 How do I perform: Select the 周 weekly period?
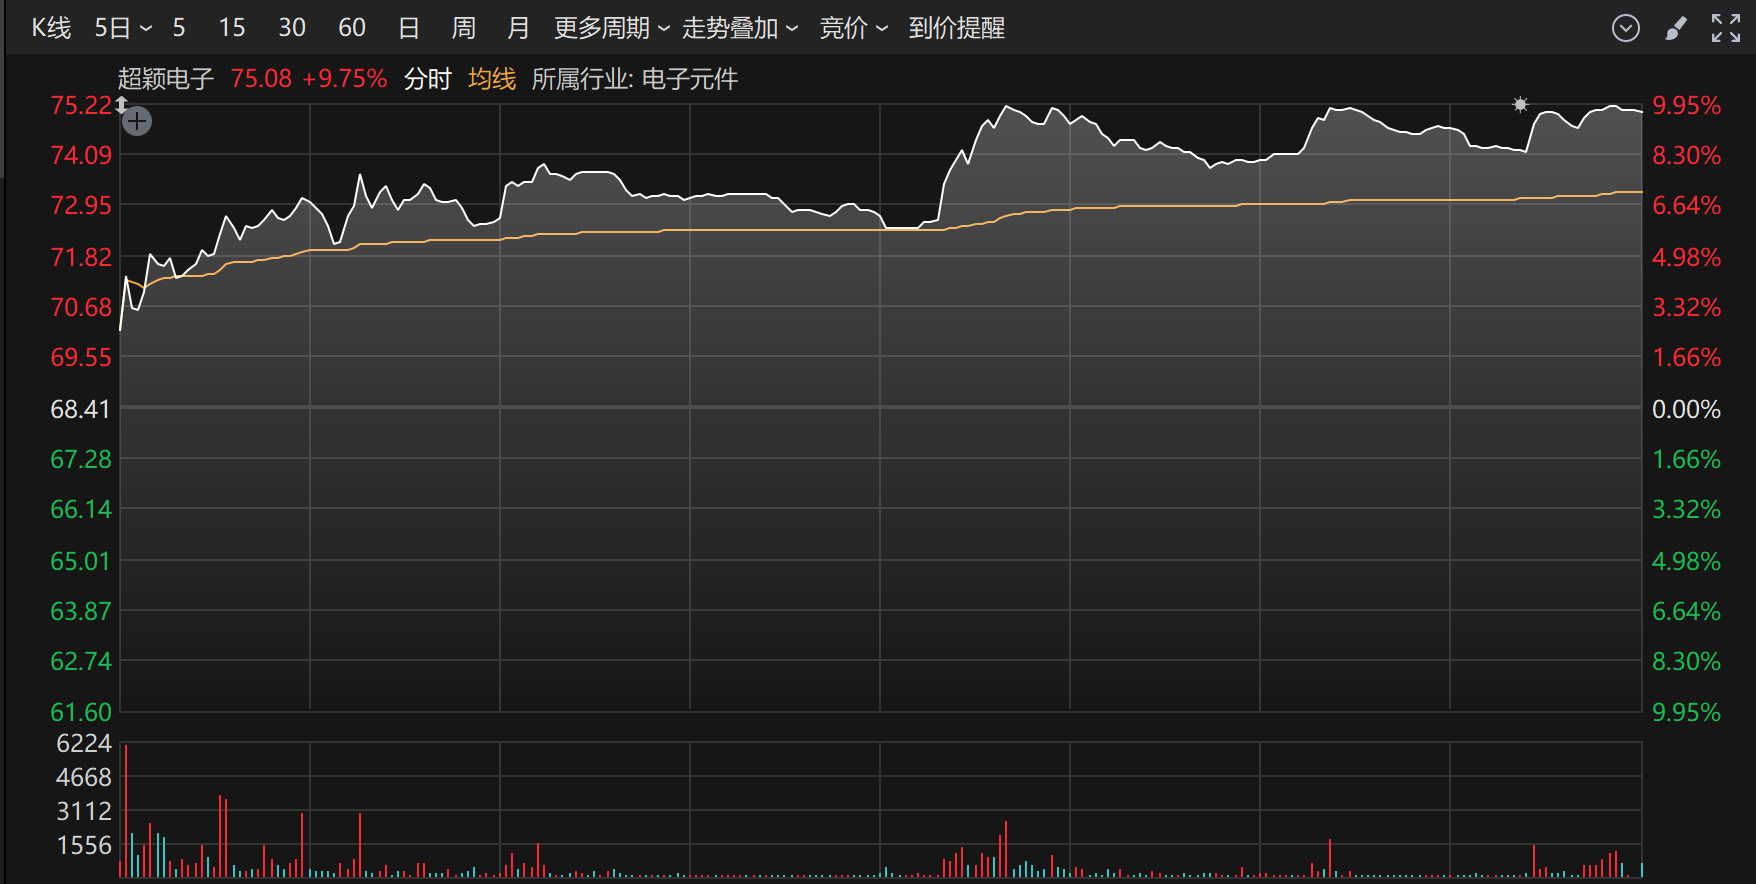[463, 28]
